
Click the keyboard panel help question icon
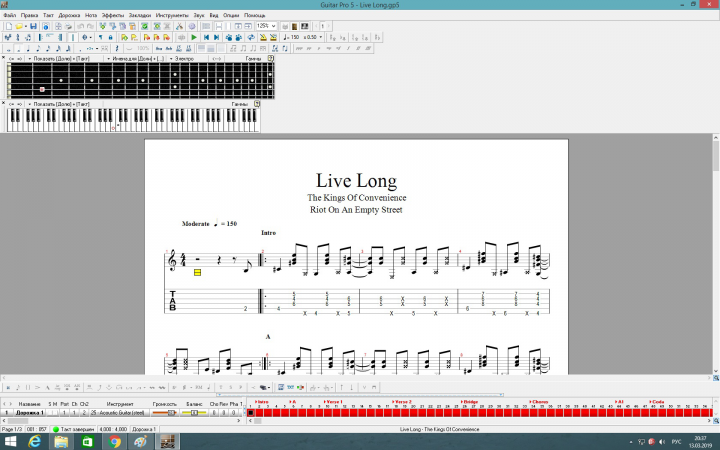click(257, 104)
